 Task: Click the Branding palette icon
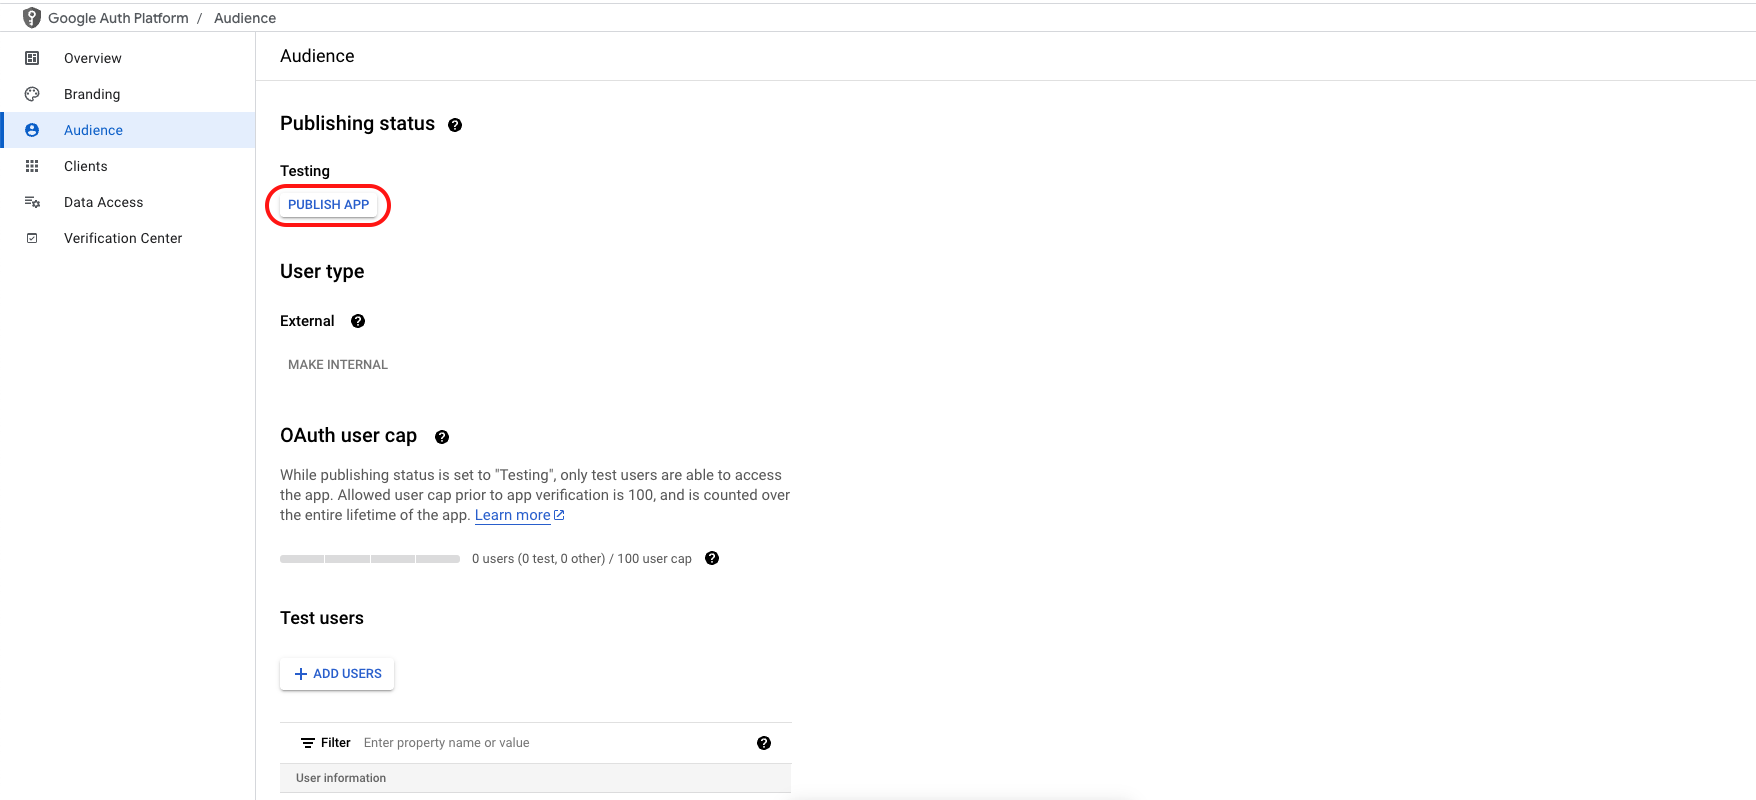pyautogui.click(x=32, y=94)
